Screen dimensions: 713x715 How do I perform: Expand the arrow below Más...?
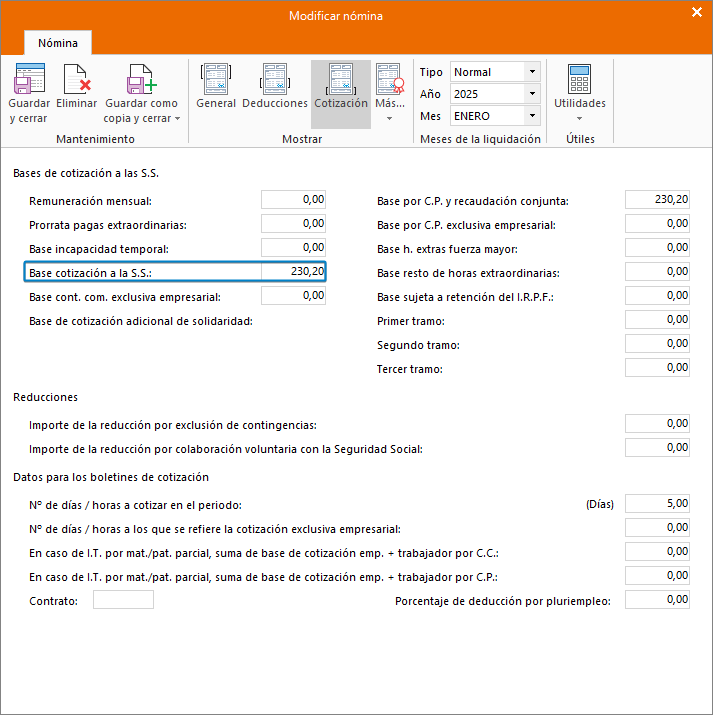click(x=390, y=119)
